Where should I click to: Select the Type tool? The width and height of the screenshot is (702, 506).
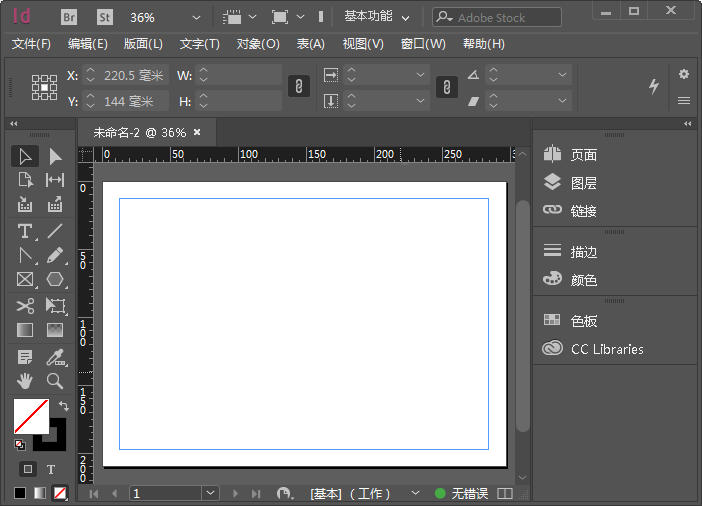point(25,232)
